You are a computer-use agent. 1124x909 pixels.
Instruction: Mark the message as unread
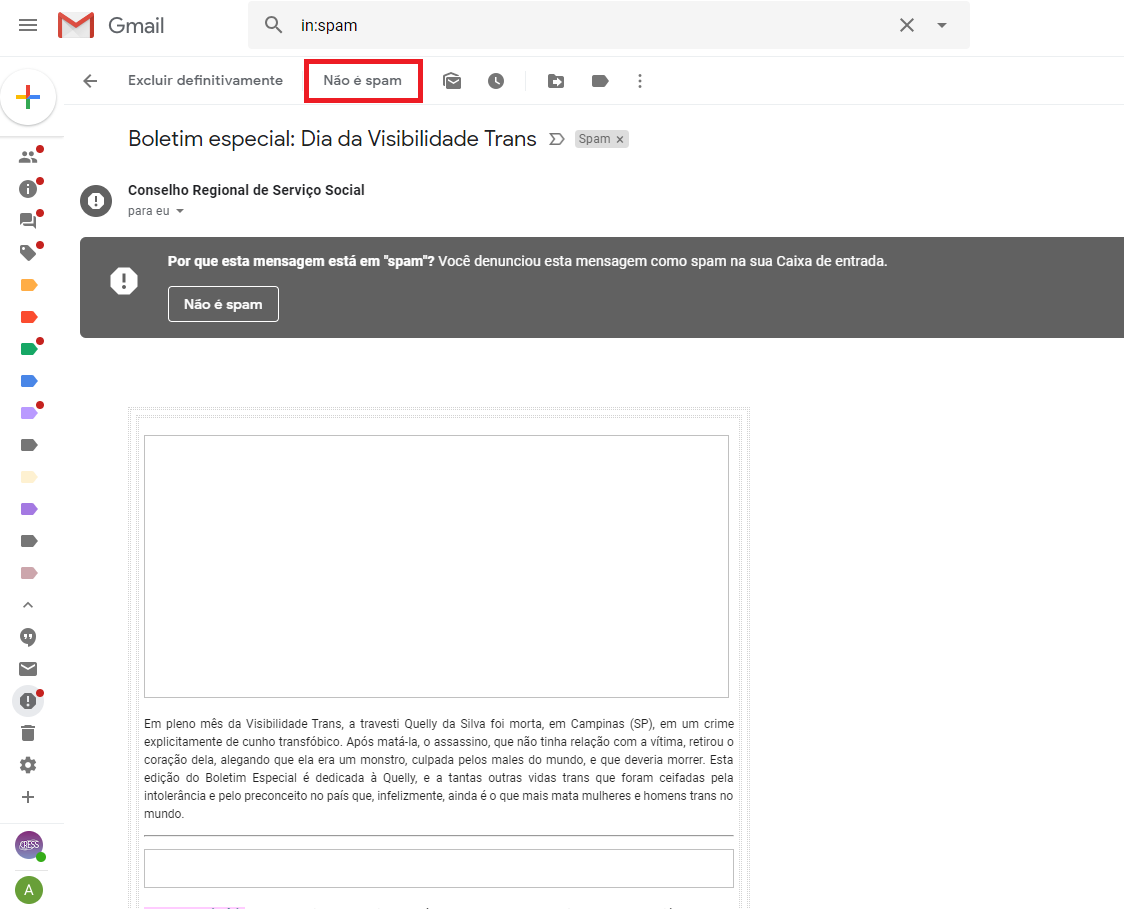point(452,81)
